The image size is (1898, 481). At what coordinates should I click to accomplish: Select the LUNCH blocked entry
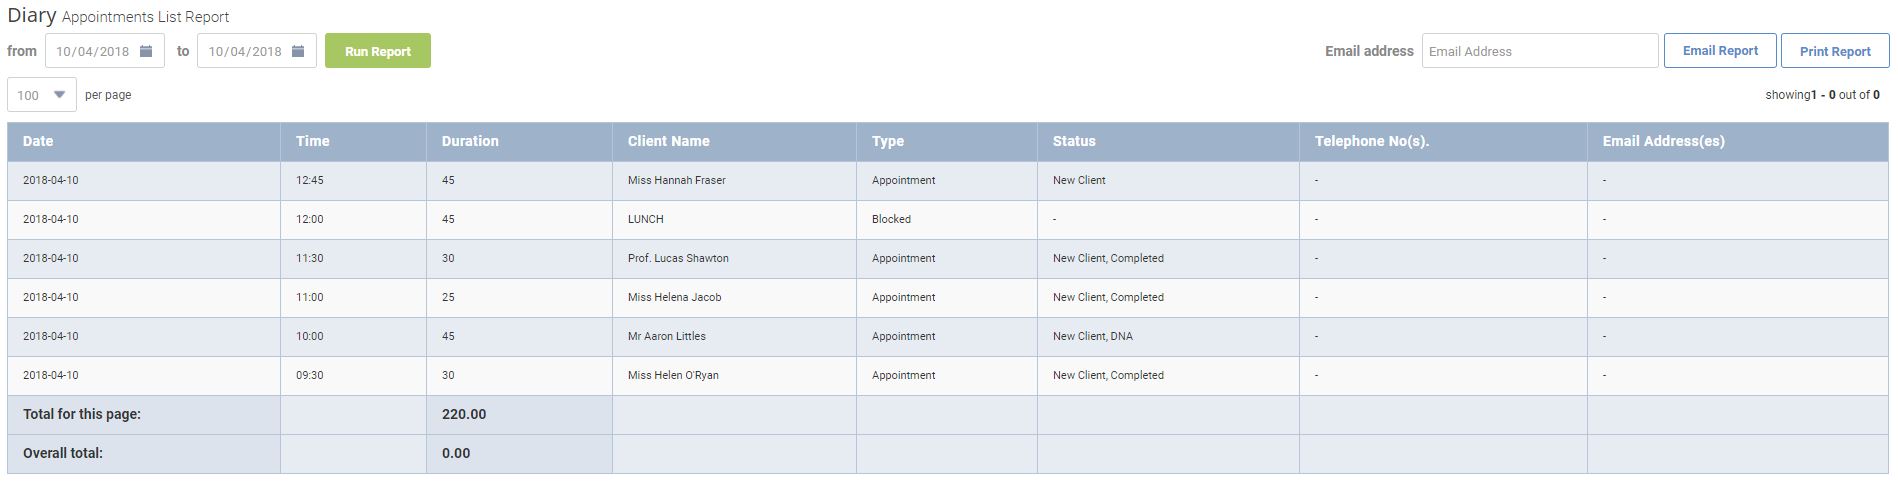coord(948,220)
